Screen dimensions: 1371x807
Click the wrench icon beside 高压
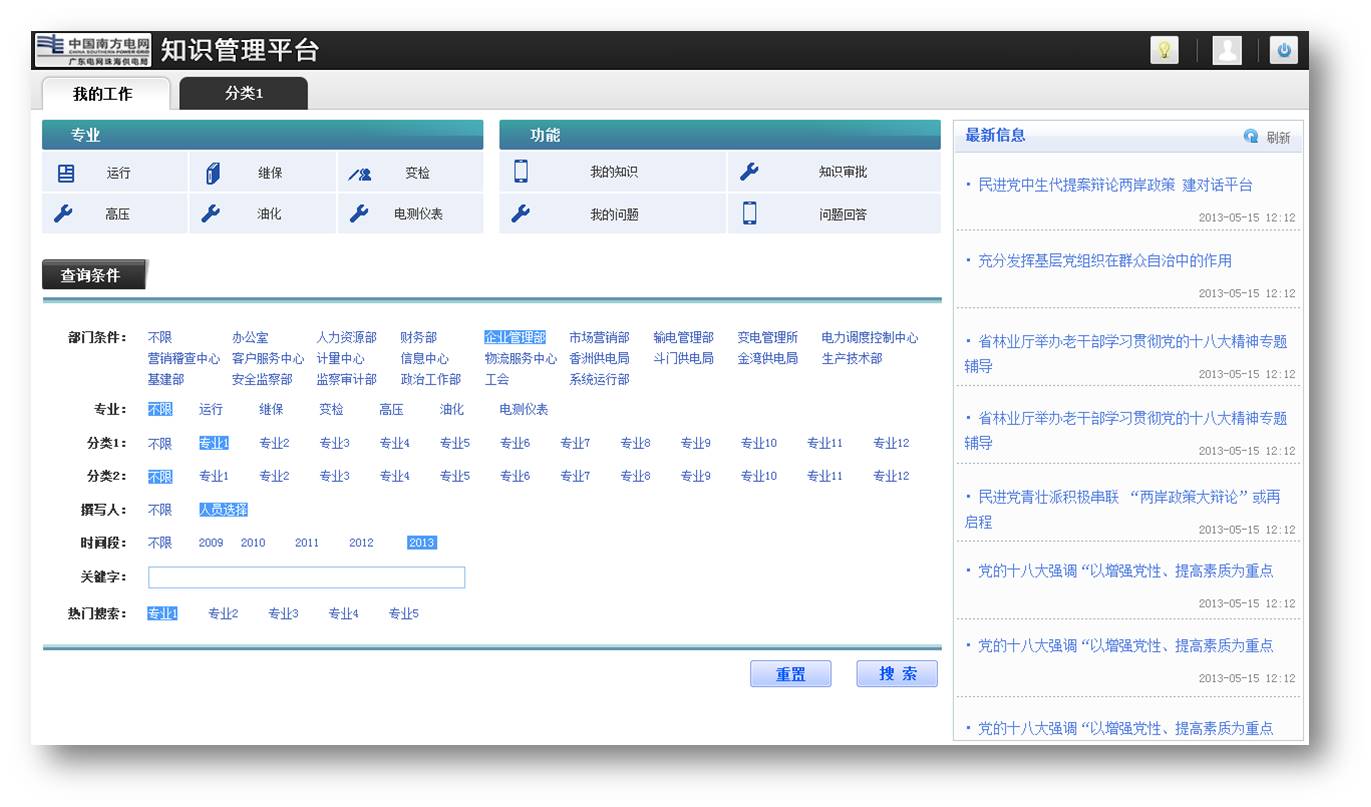coord(63,213)
